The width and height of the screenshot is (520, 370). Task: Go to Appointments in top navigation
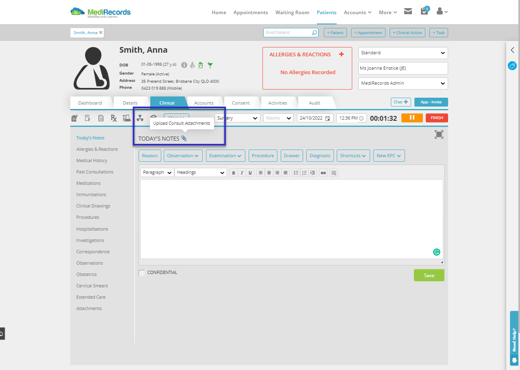[251, 12]
